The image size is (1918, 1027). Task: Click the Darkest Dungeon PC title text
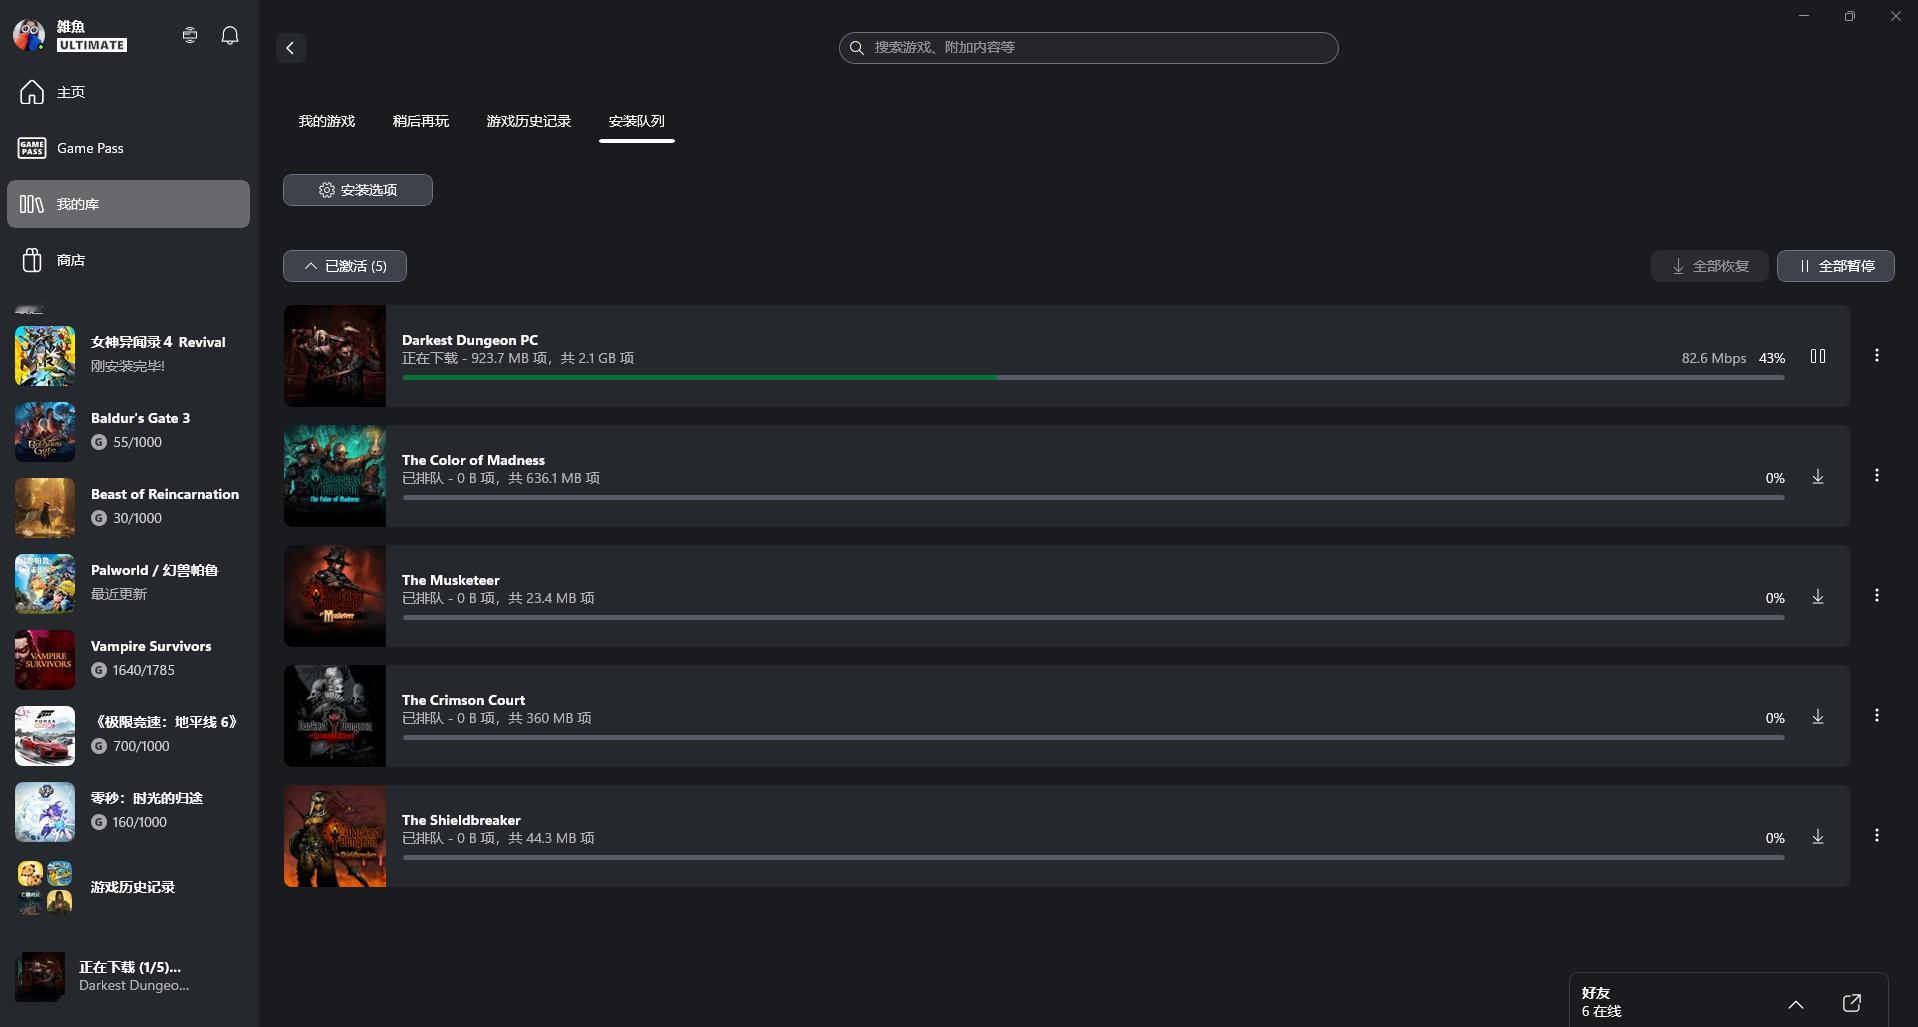(x=470, y=340)
